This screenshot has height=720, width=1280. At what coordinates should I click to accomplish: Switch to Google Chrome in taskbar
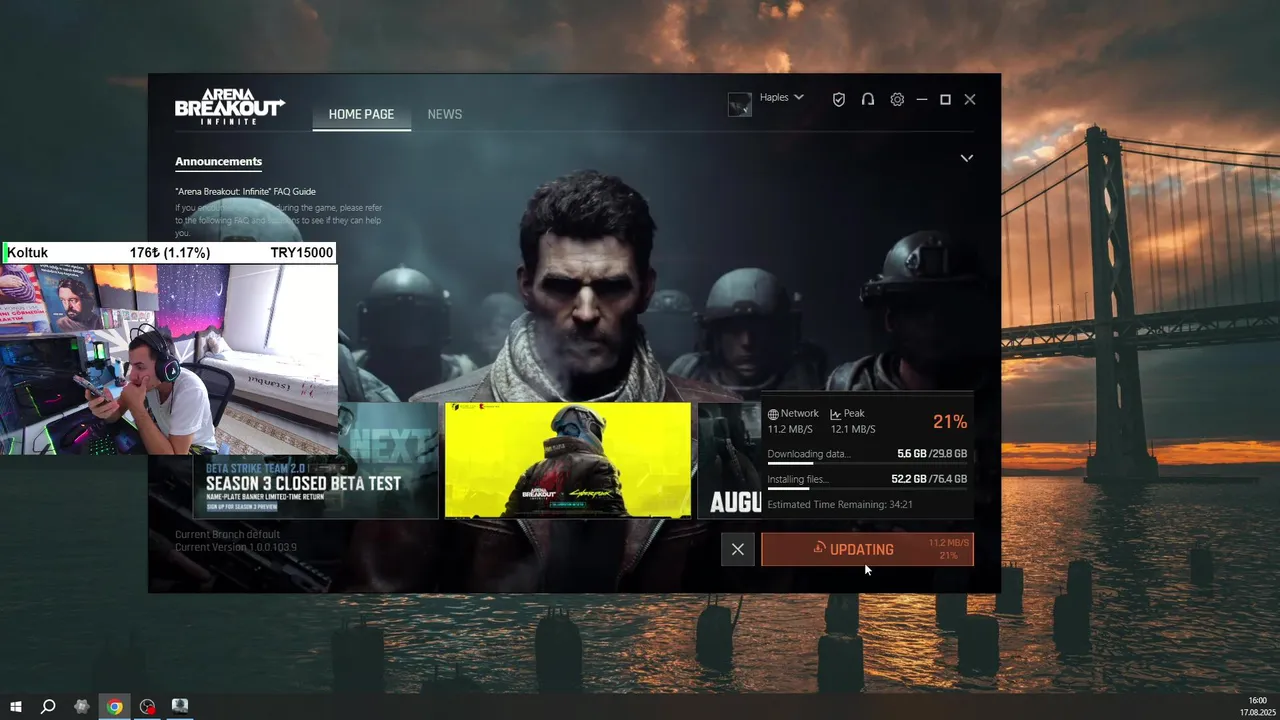[x=115, y=706]
